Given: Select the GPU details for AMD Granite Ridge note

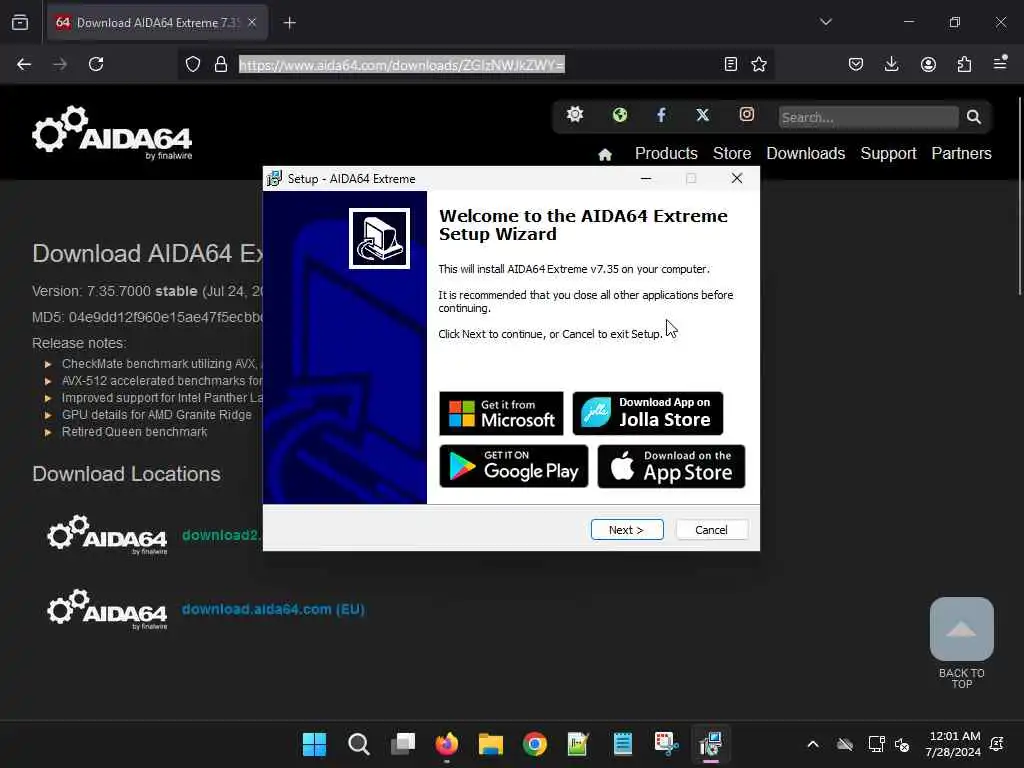Looking at the screenshot, I should [156, 415].
